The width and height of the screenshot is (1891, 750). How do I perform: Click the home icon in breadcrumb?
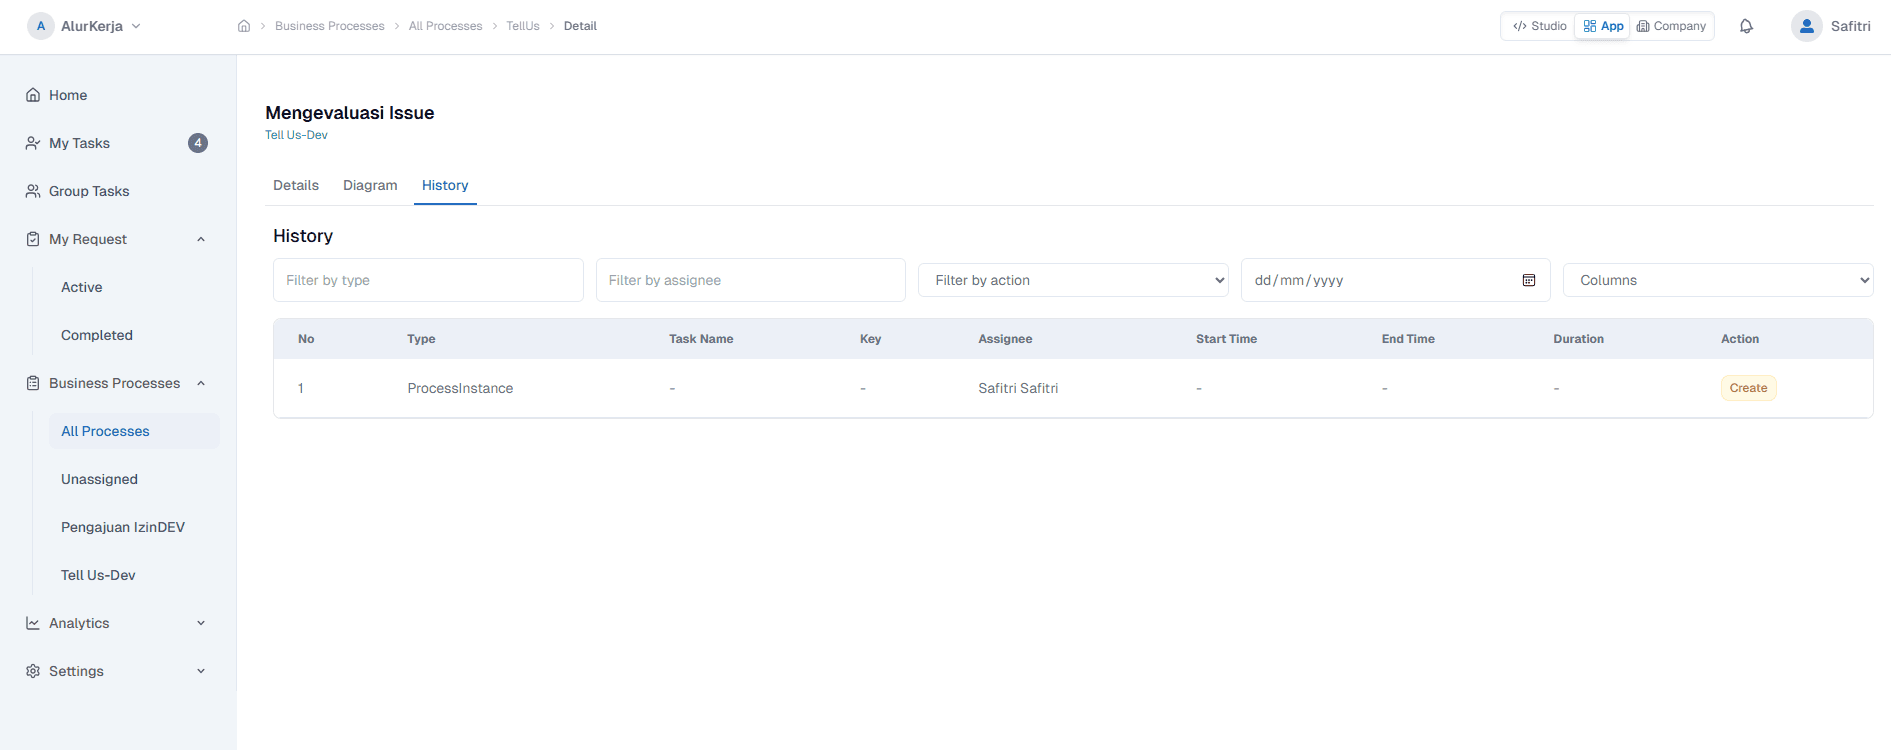pyautogui.click(x=244, y=26)
